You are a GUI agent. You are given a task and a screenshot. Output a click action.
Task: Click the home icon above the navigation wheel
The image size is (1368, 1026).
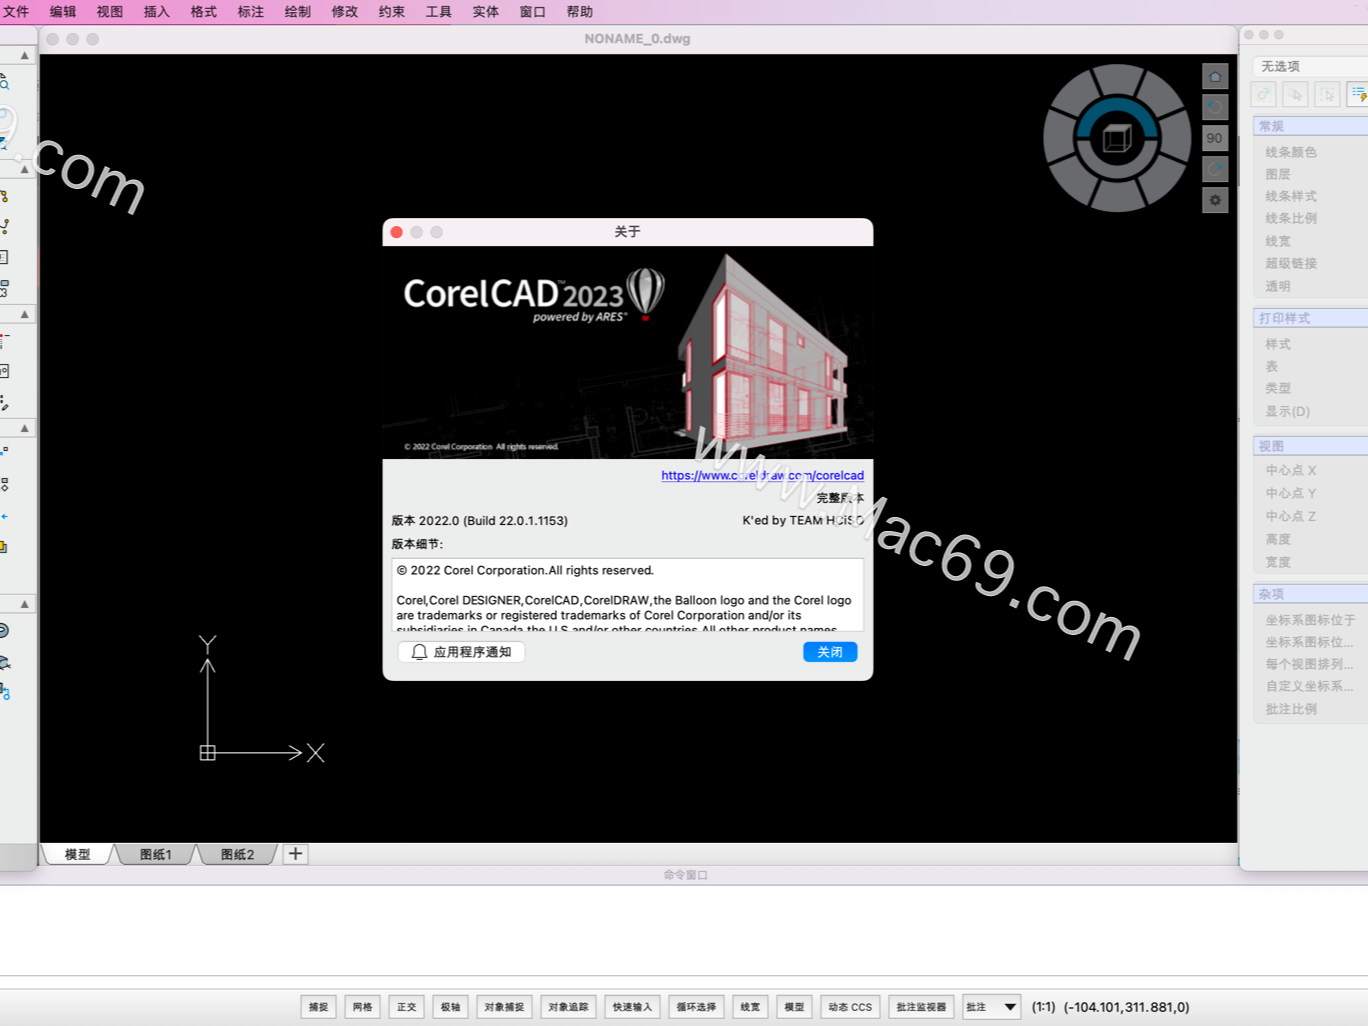[x=1215, y=75]
